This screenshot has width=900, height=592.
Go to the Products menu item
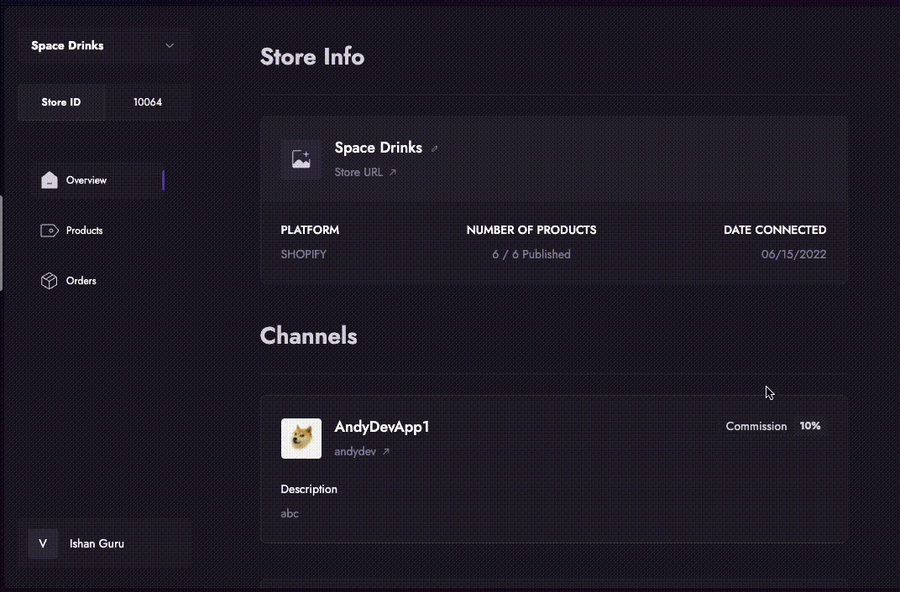(84, 231)
